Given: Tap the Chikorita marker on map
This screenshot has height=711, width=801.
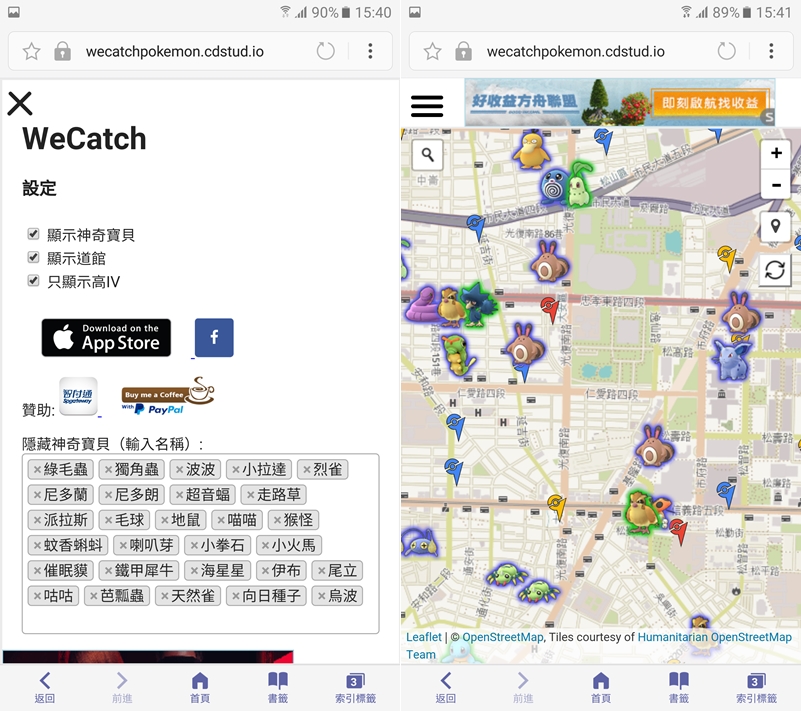Looking at the screenshot, I should [580, 184].
